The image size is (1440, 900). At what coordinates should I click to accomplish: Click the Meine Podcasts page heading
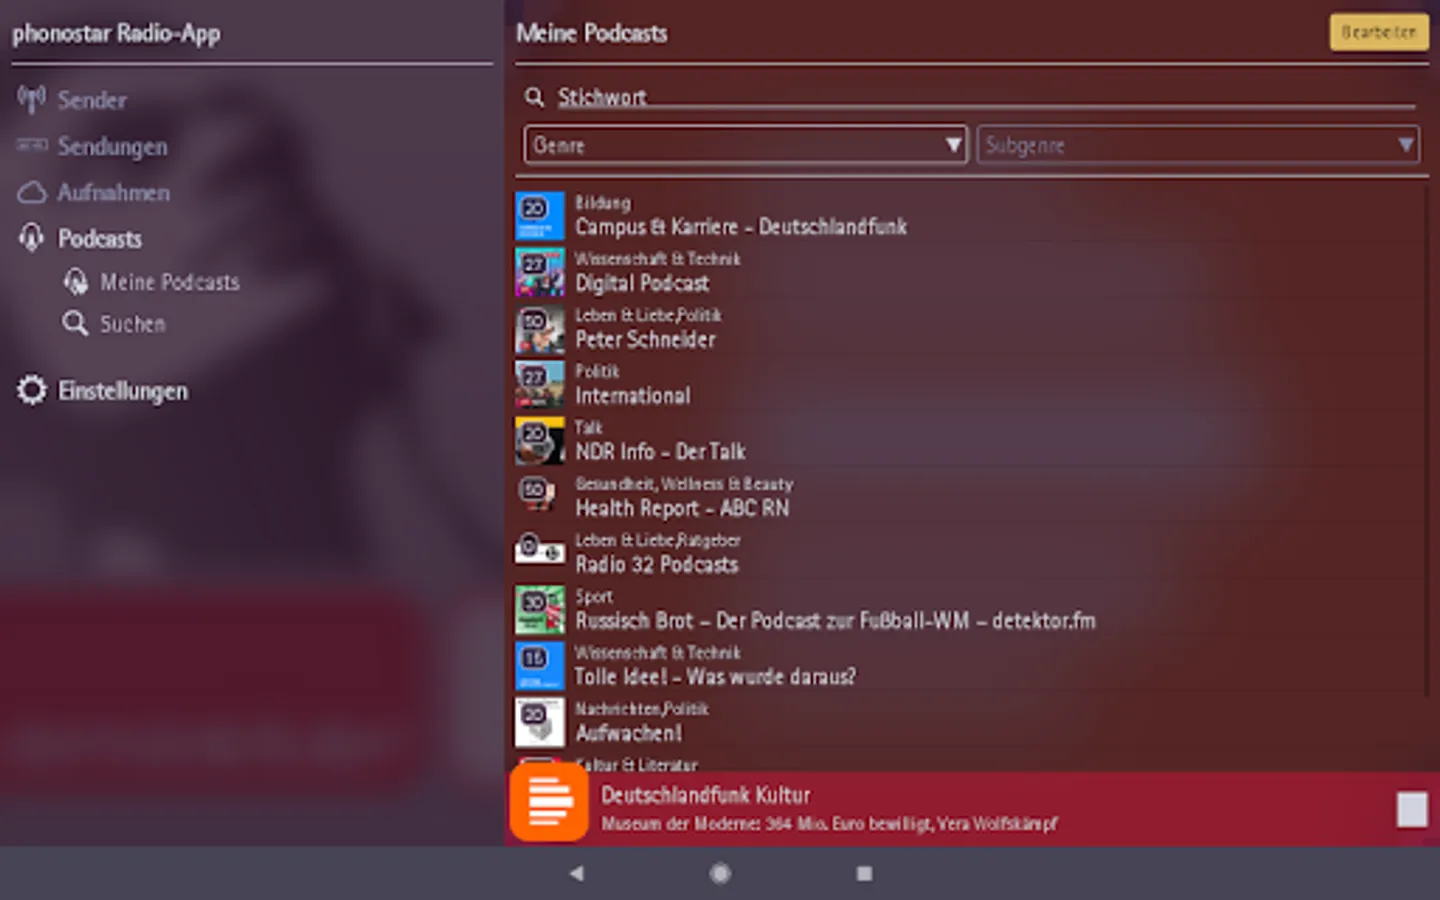coord(591,33)
